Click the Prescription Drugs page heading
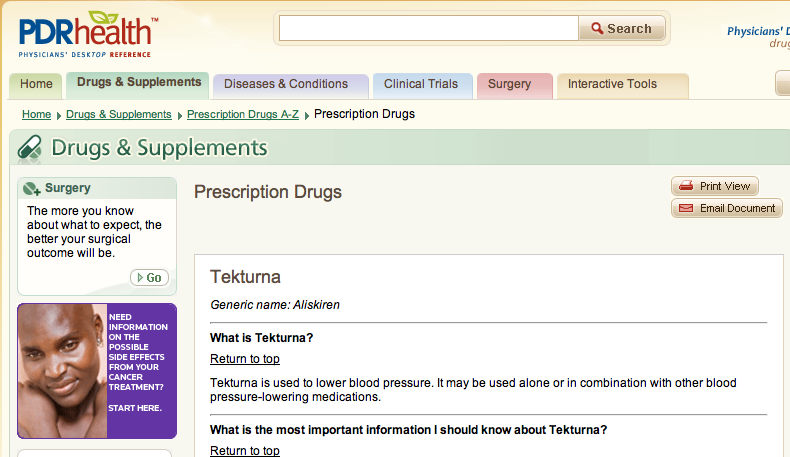The height and width of the screenshot is (457, 790). [x=268, y=192]
